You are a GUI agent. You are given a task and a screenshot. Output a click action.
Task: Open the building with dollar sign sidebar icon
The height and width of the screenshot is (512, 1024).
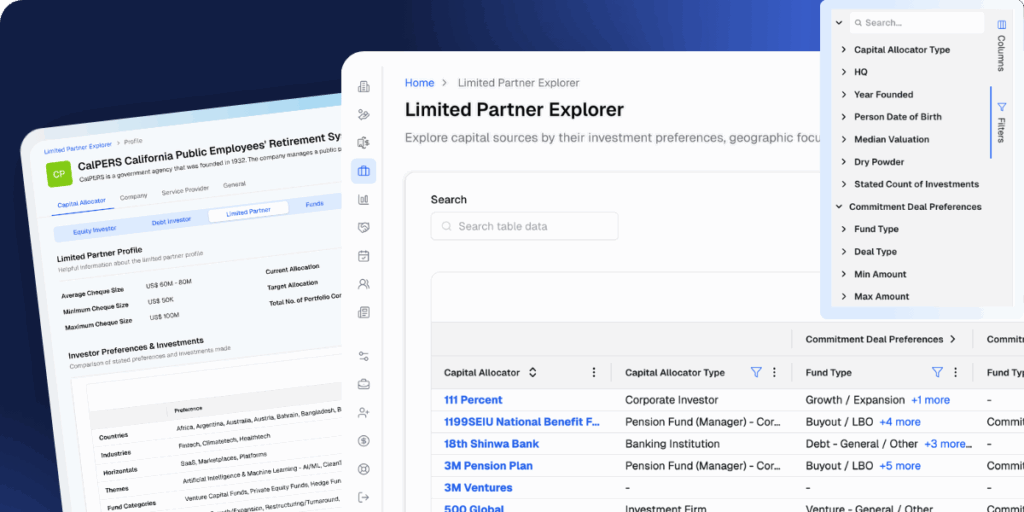(x=364, y=142)
